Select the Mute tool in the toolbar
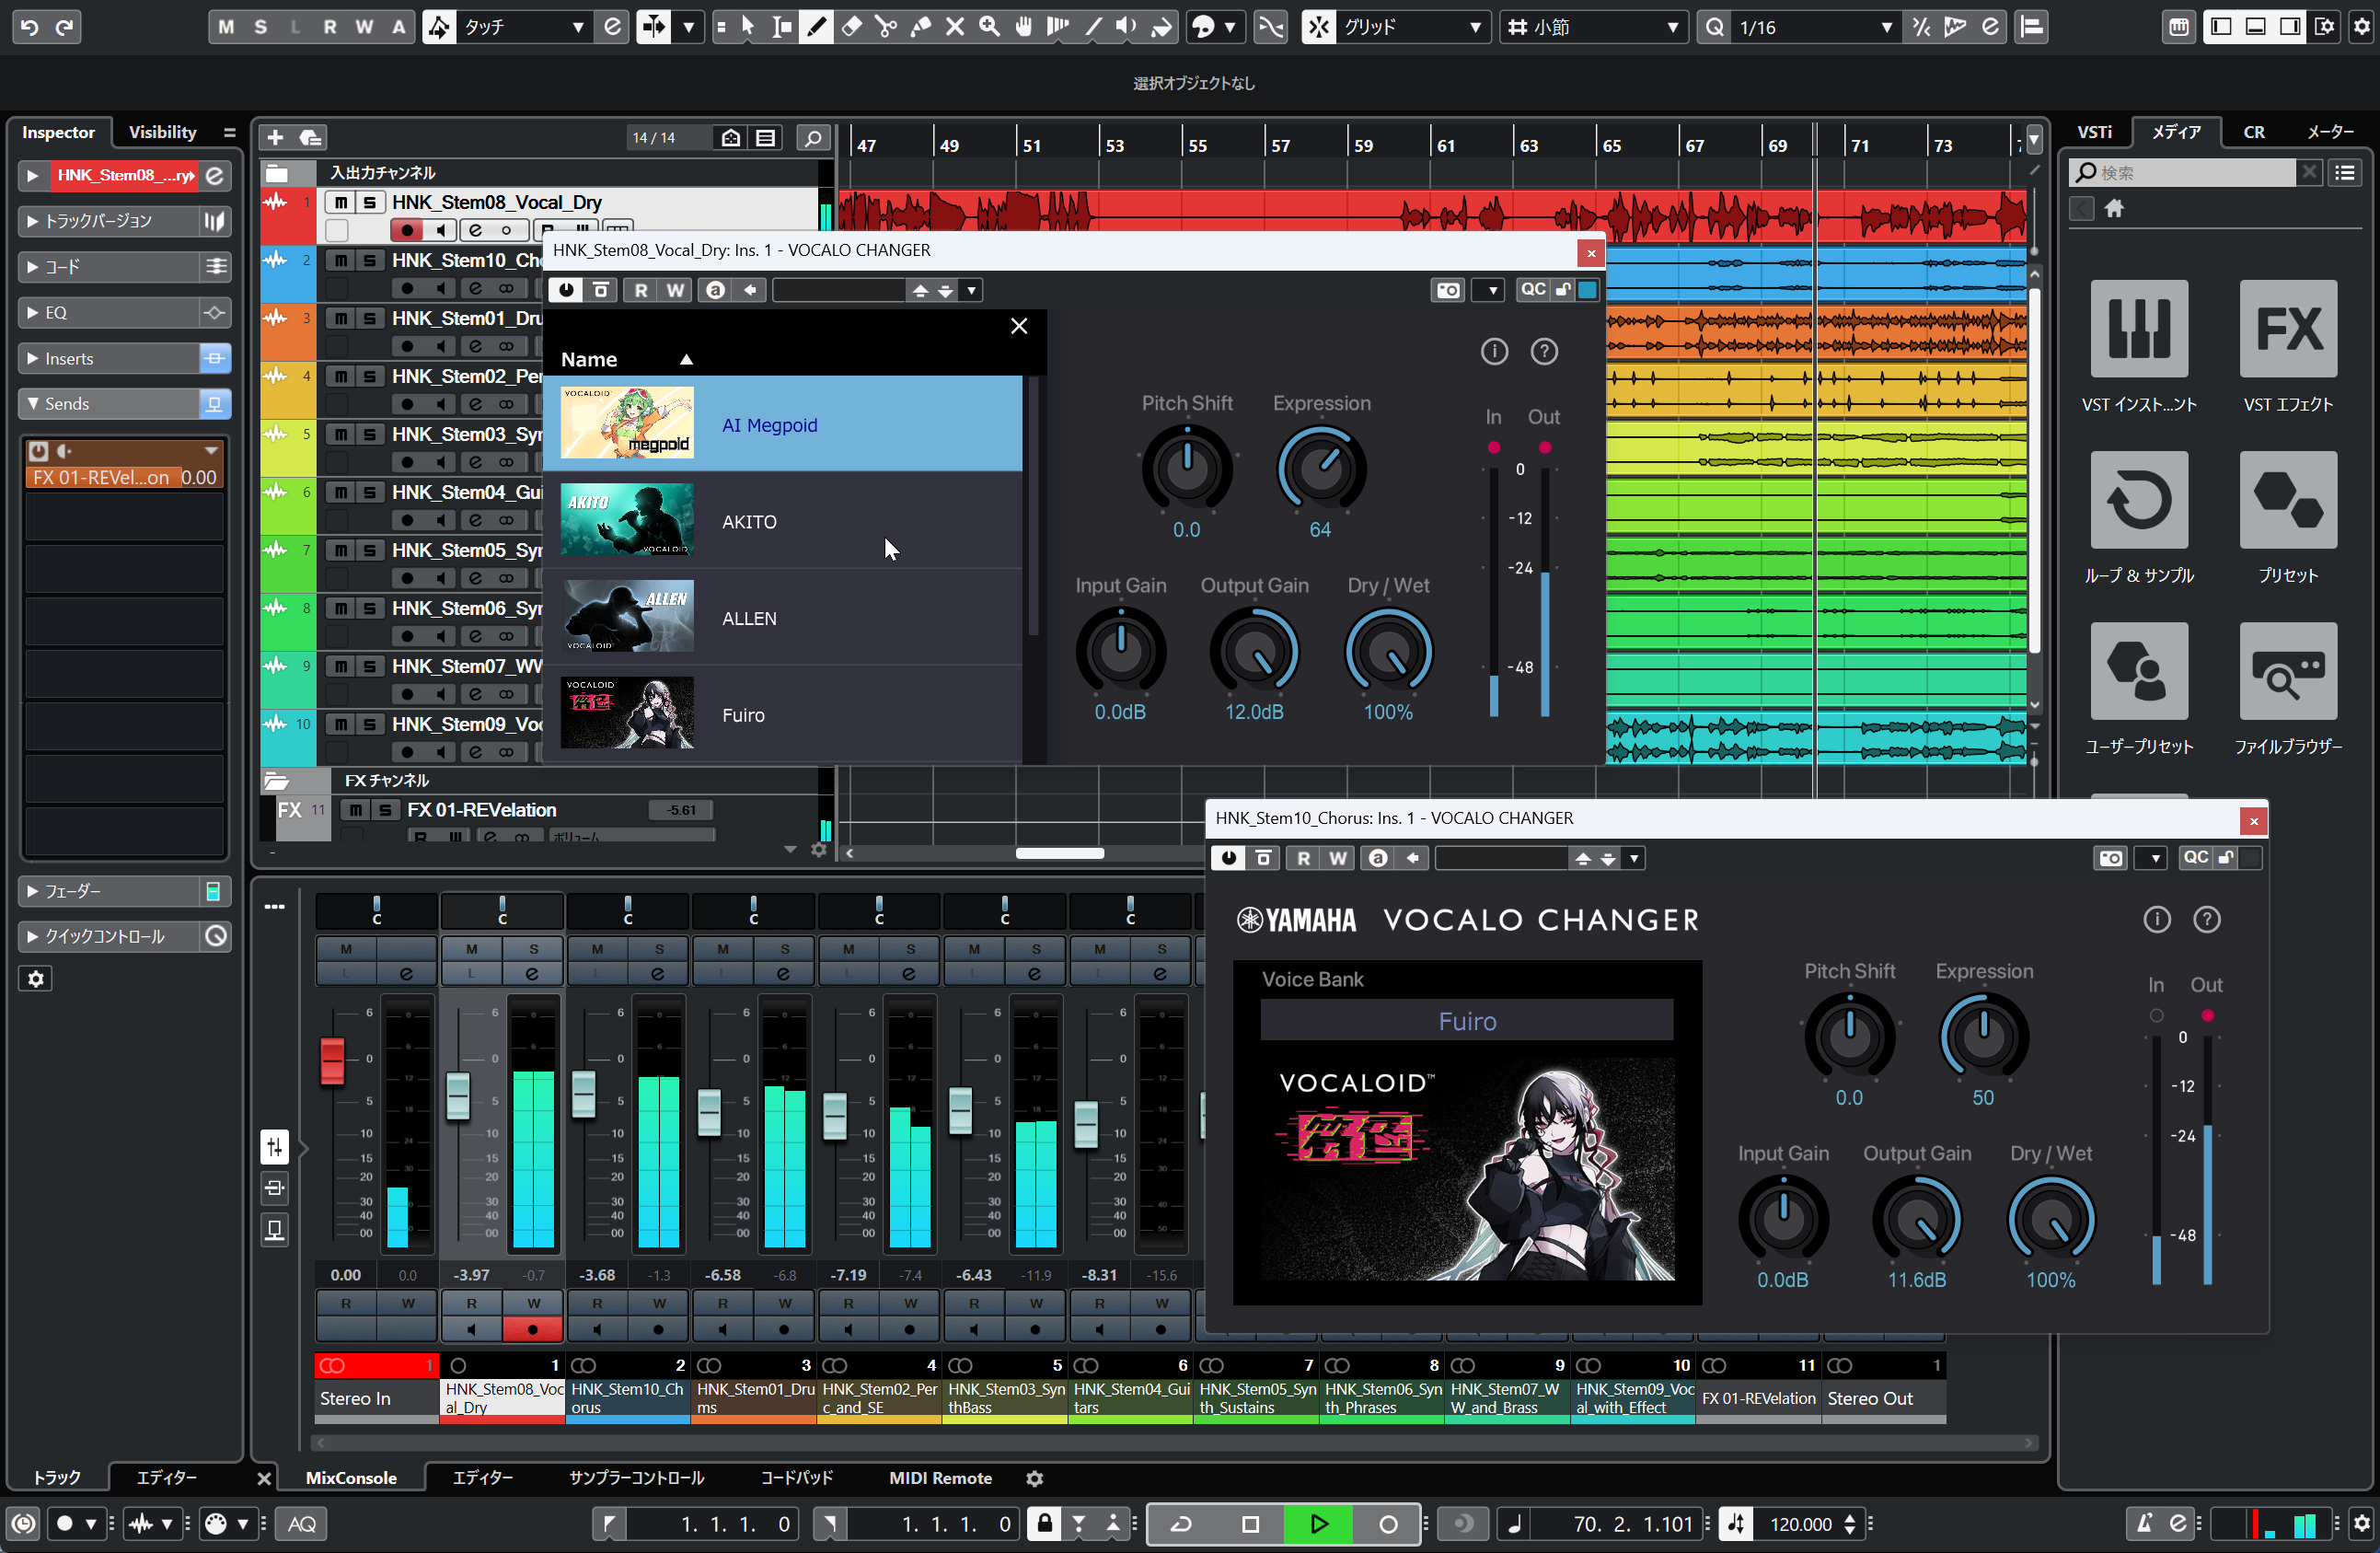 [x=954, y=27]
